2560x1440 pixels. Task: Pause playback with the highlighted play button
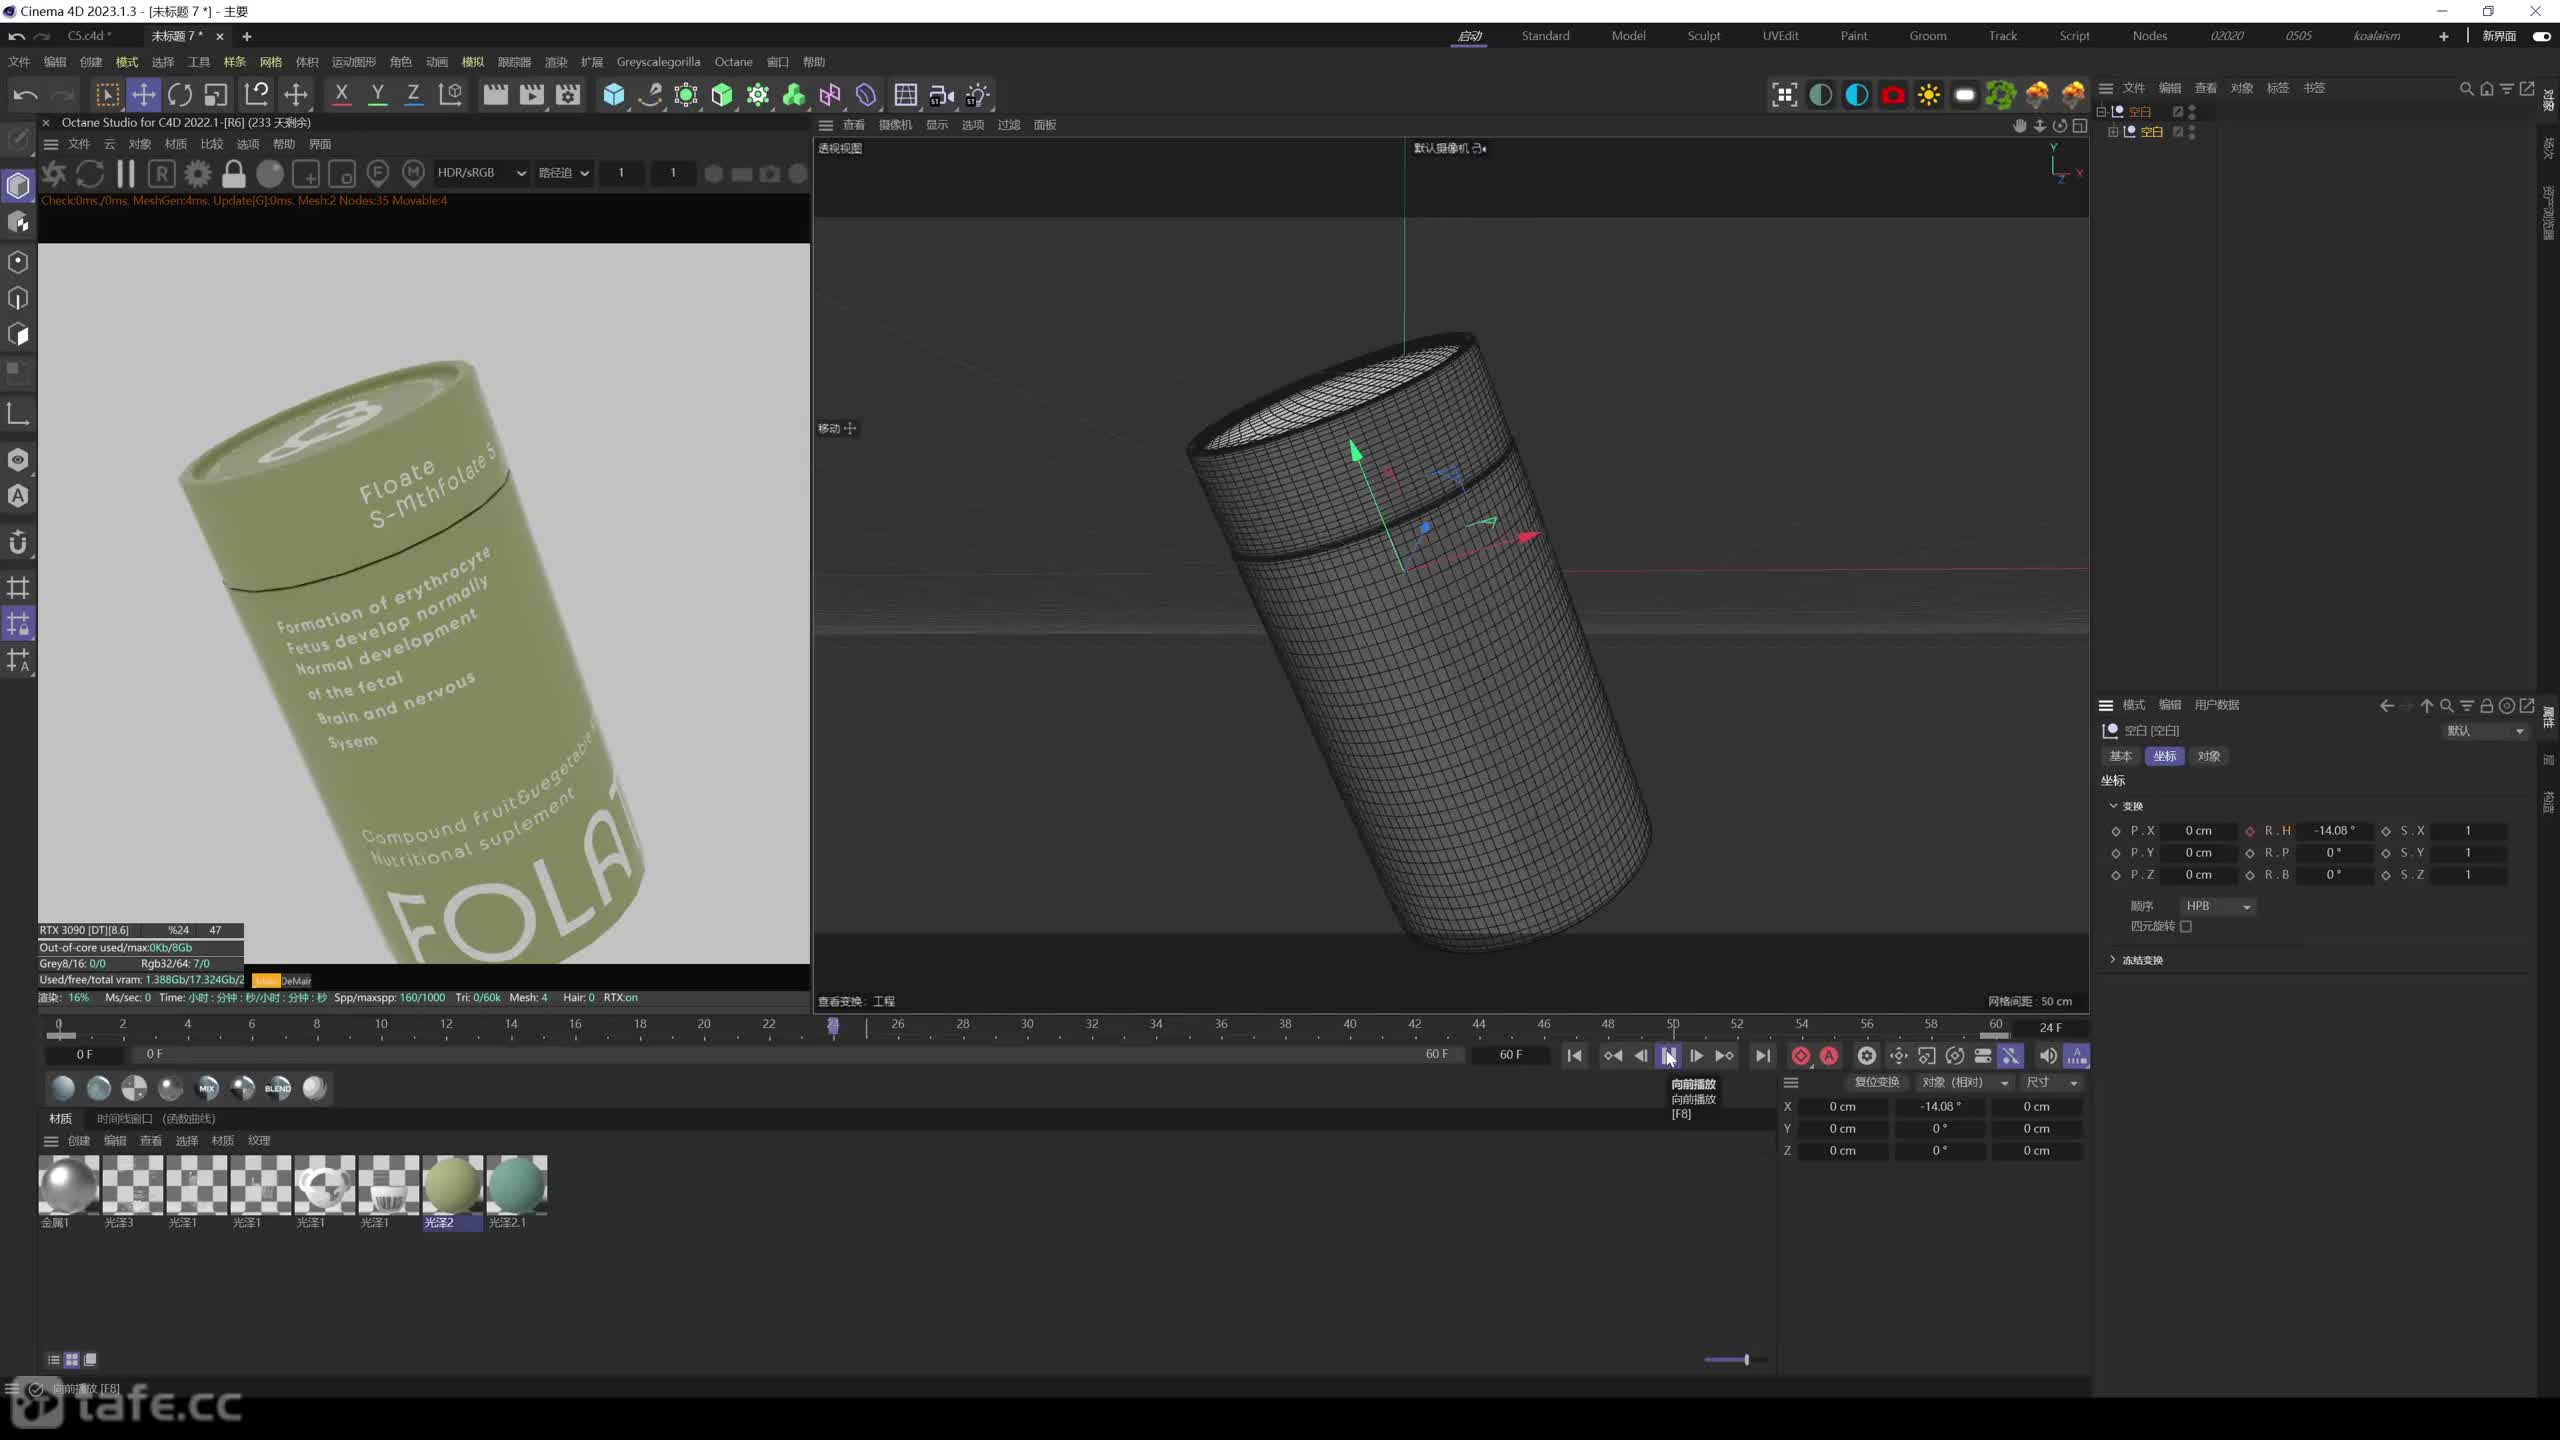pos(1669,1056)
